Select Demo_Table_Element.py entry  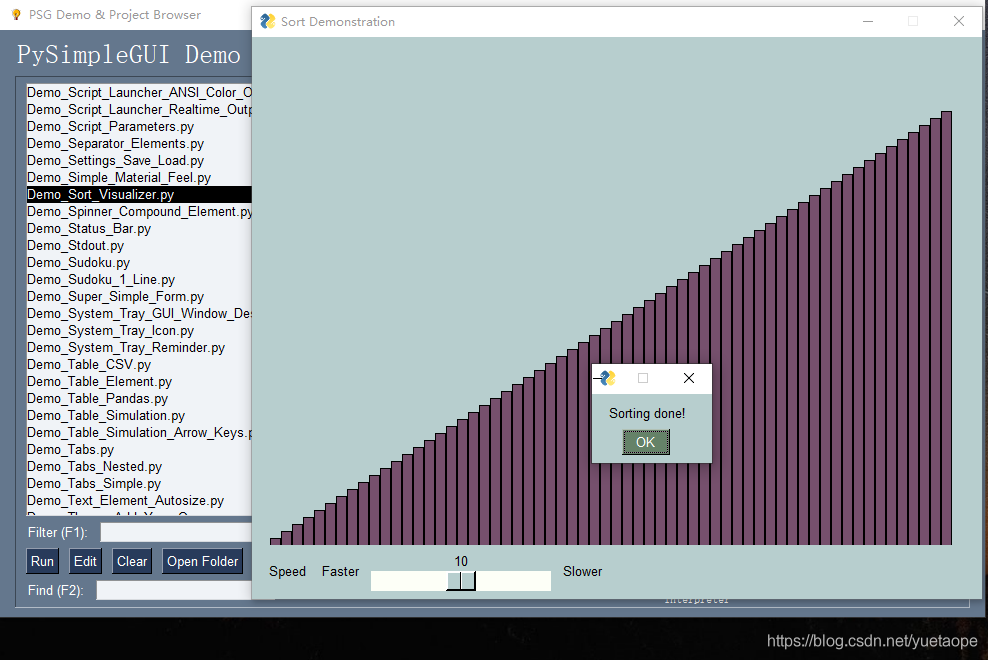point(139,381)
